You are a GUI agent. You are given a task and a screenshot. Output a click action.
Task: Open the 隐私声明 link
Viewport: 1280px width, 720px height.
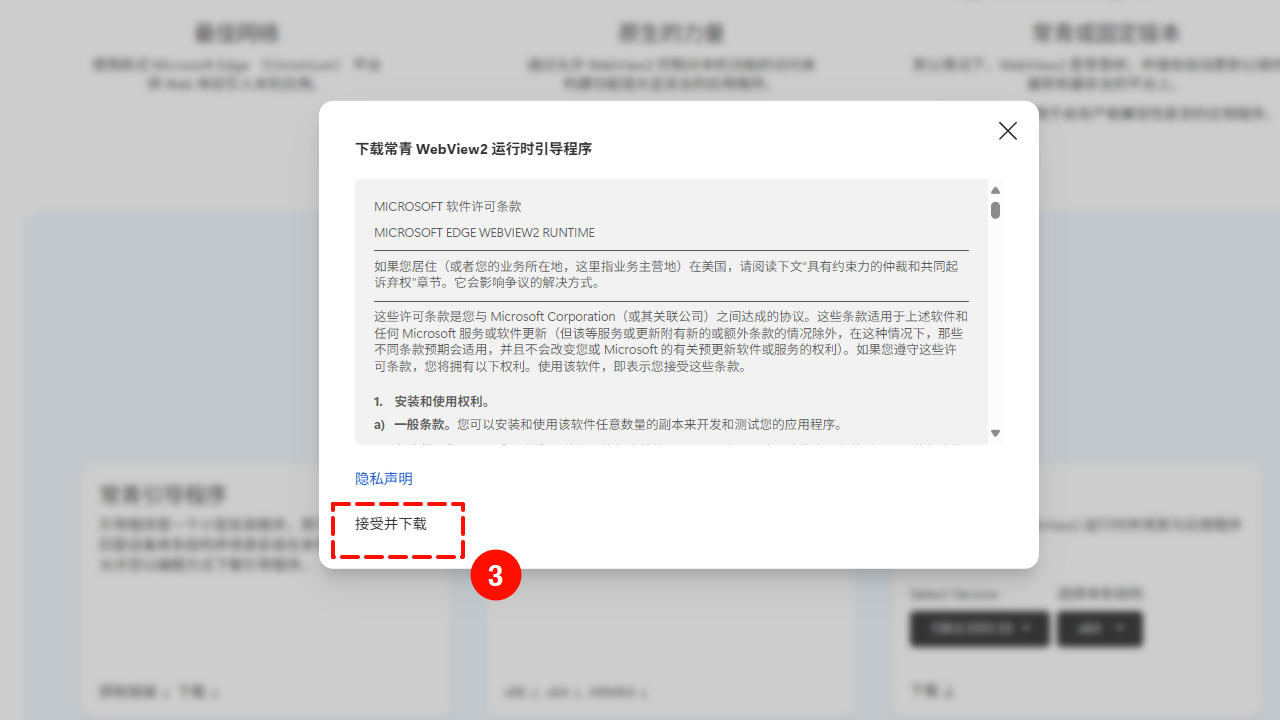[x=384, y=479]
